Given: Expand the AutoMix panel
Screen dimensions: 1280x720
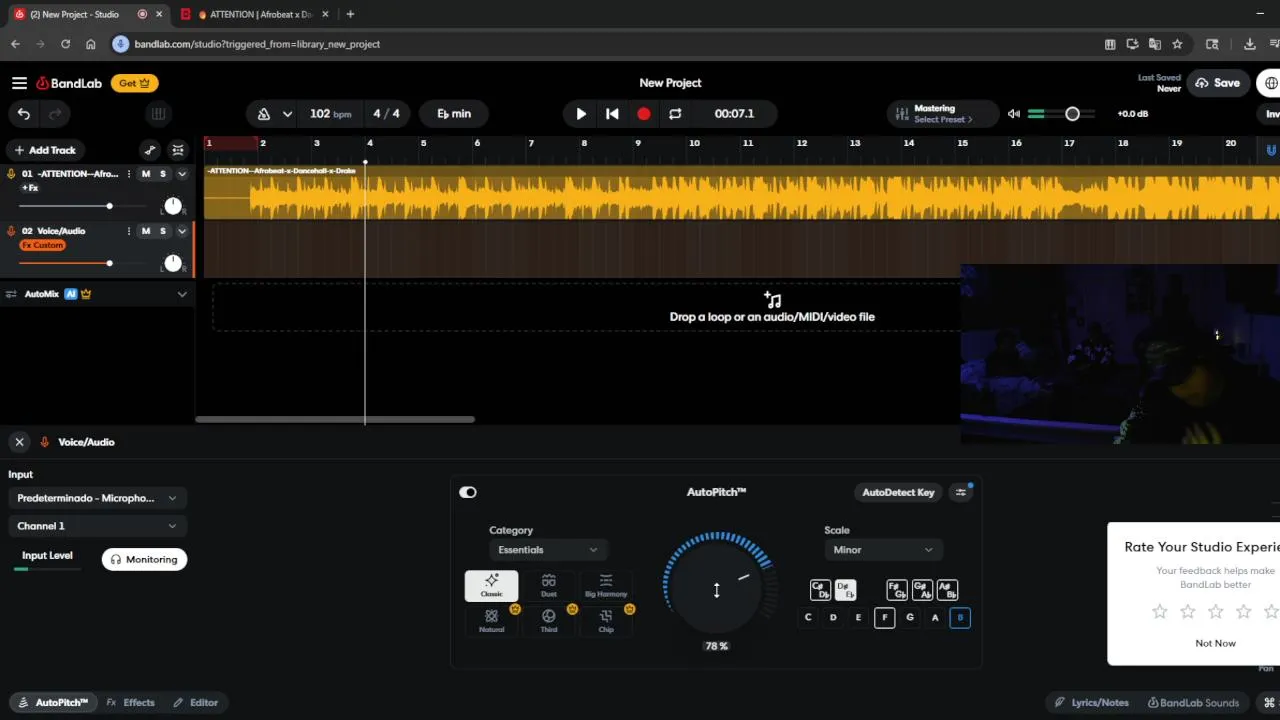Looking at the screenshot, I should pos(182,294).
